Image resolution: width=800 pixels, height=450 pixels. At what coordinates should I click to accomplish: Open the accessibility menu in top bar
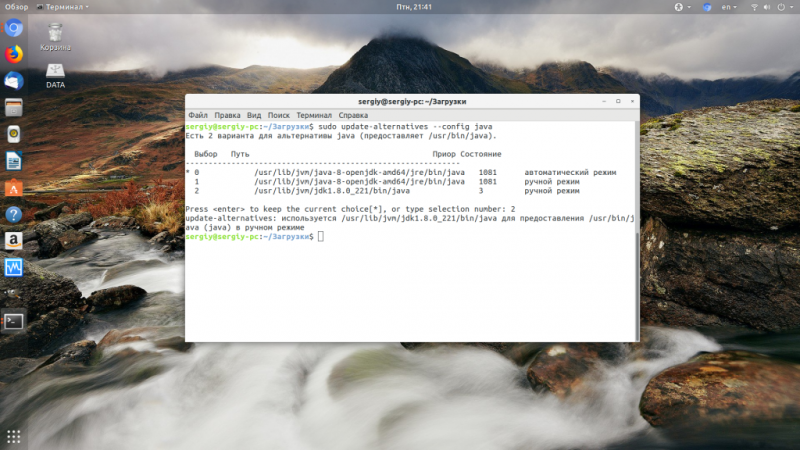[682, 7]
